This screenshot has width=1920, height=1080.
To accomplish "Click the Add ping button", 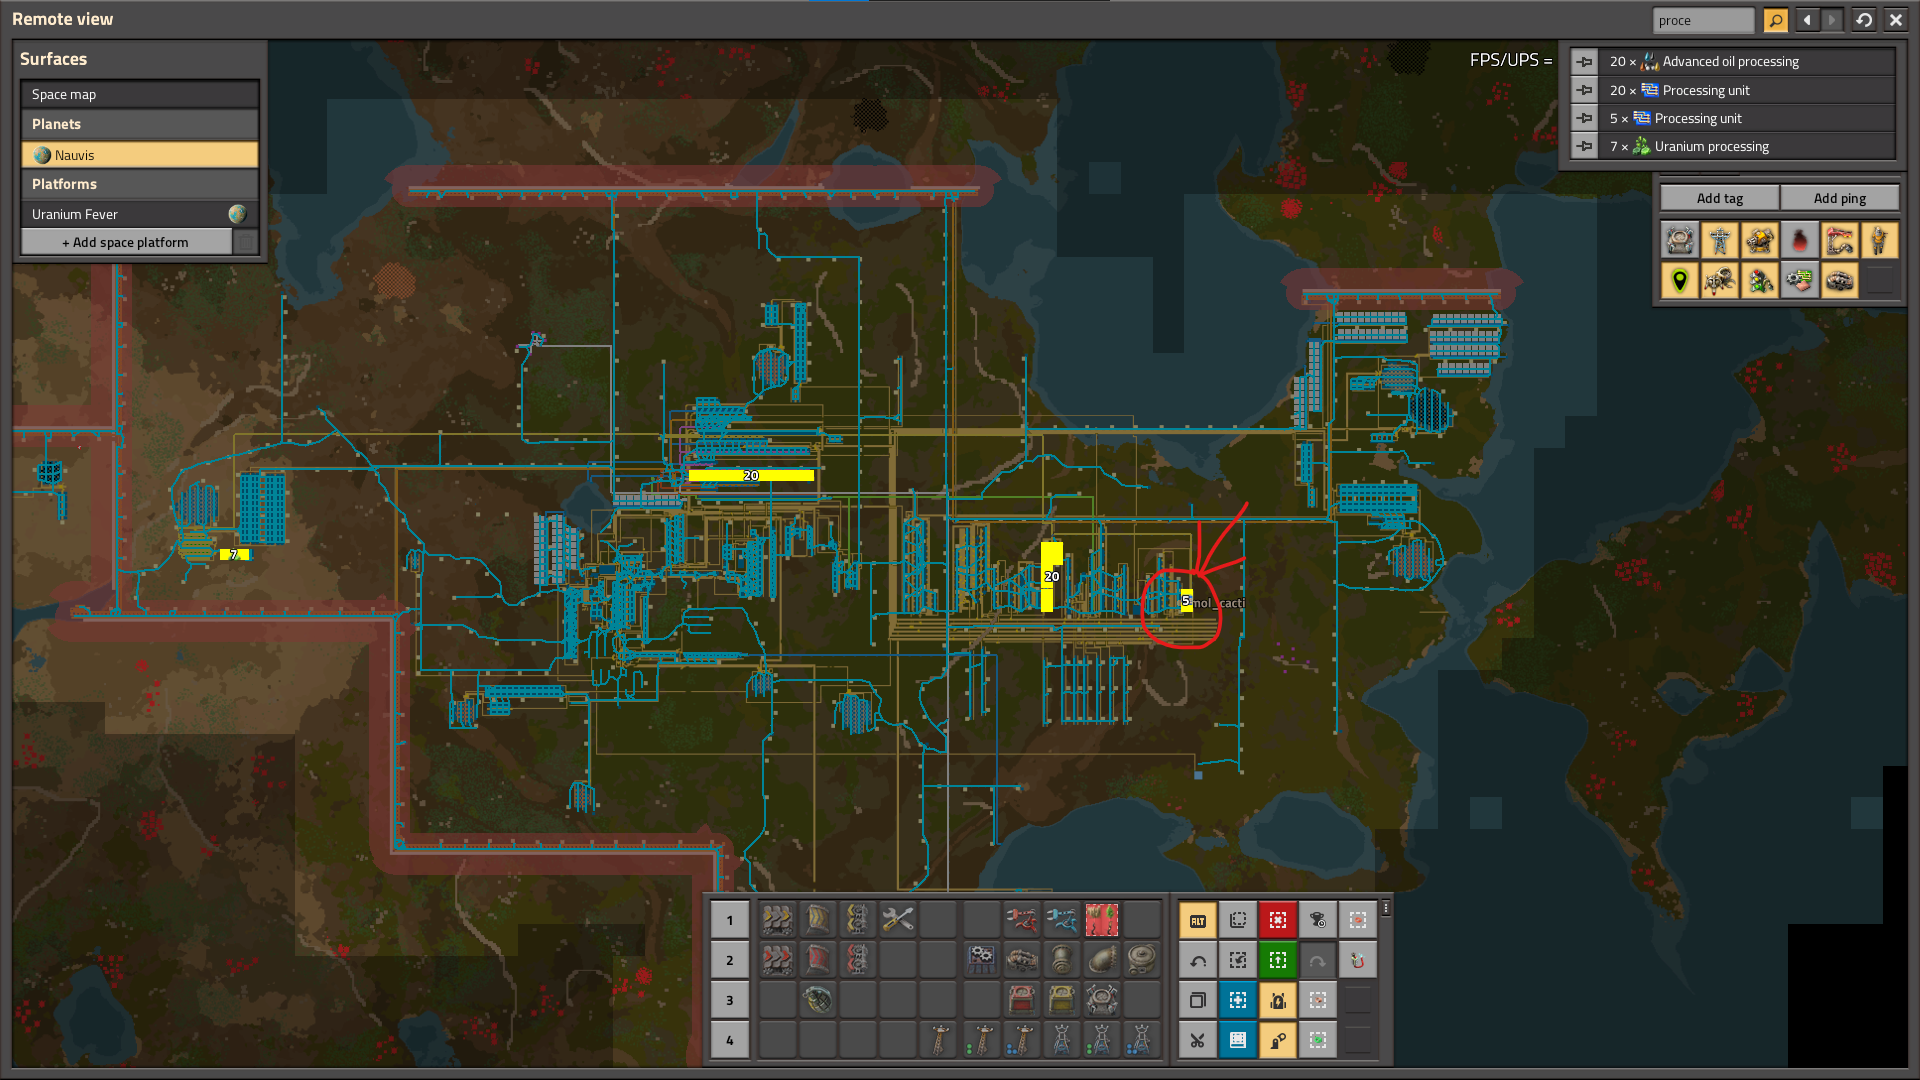I will point(1840,198).
